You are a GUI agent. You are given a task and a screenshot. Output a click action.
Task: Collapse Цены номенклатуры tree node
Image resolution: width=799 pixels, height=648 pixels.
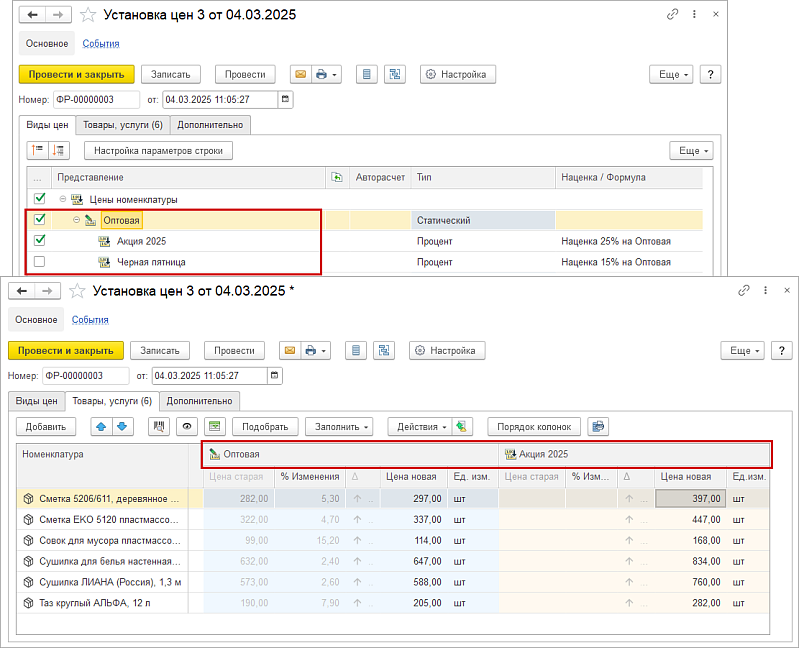(x=63, y=199)
